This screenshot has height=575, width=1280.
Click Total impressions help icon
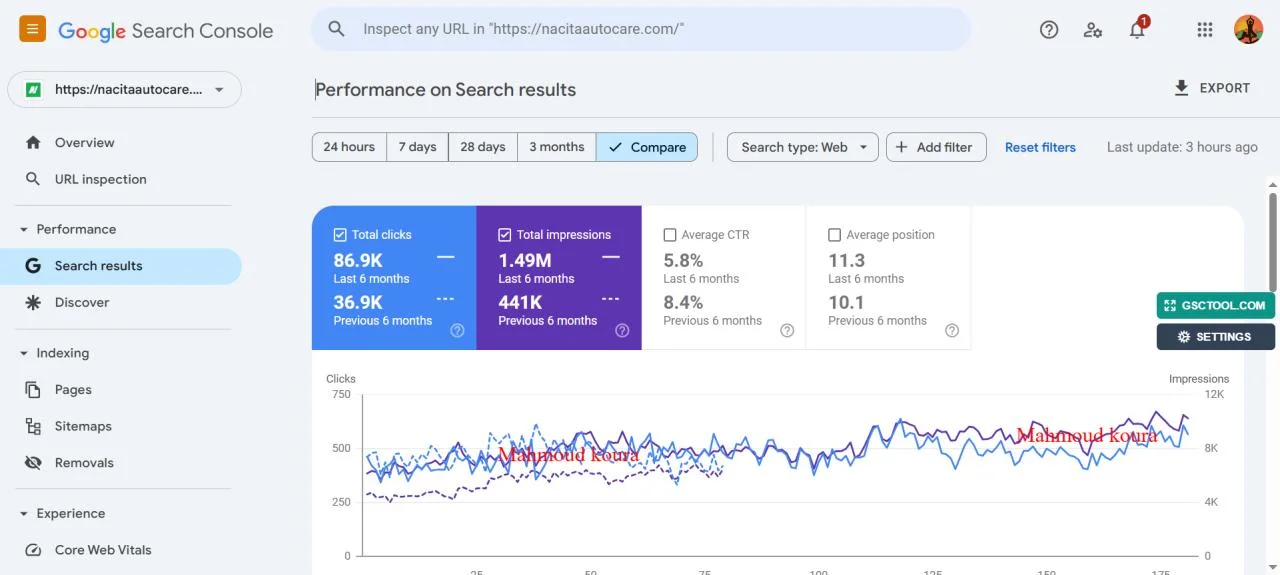pos(622,330)
